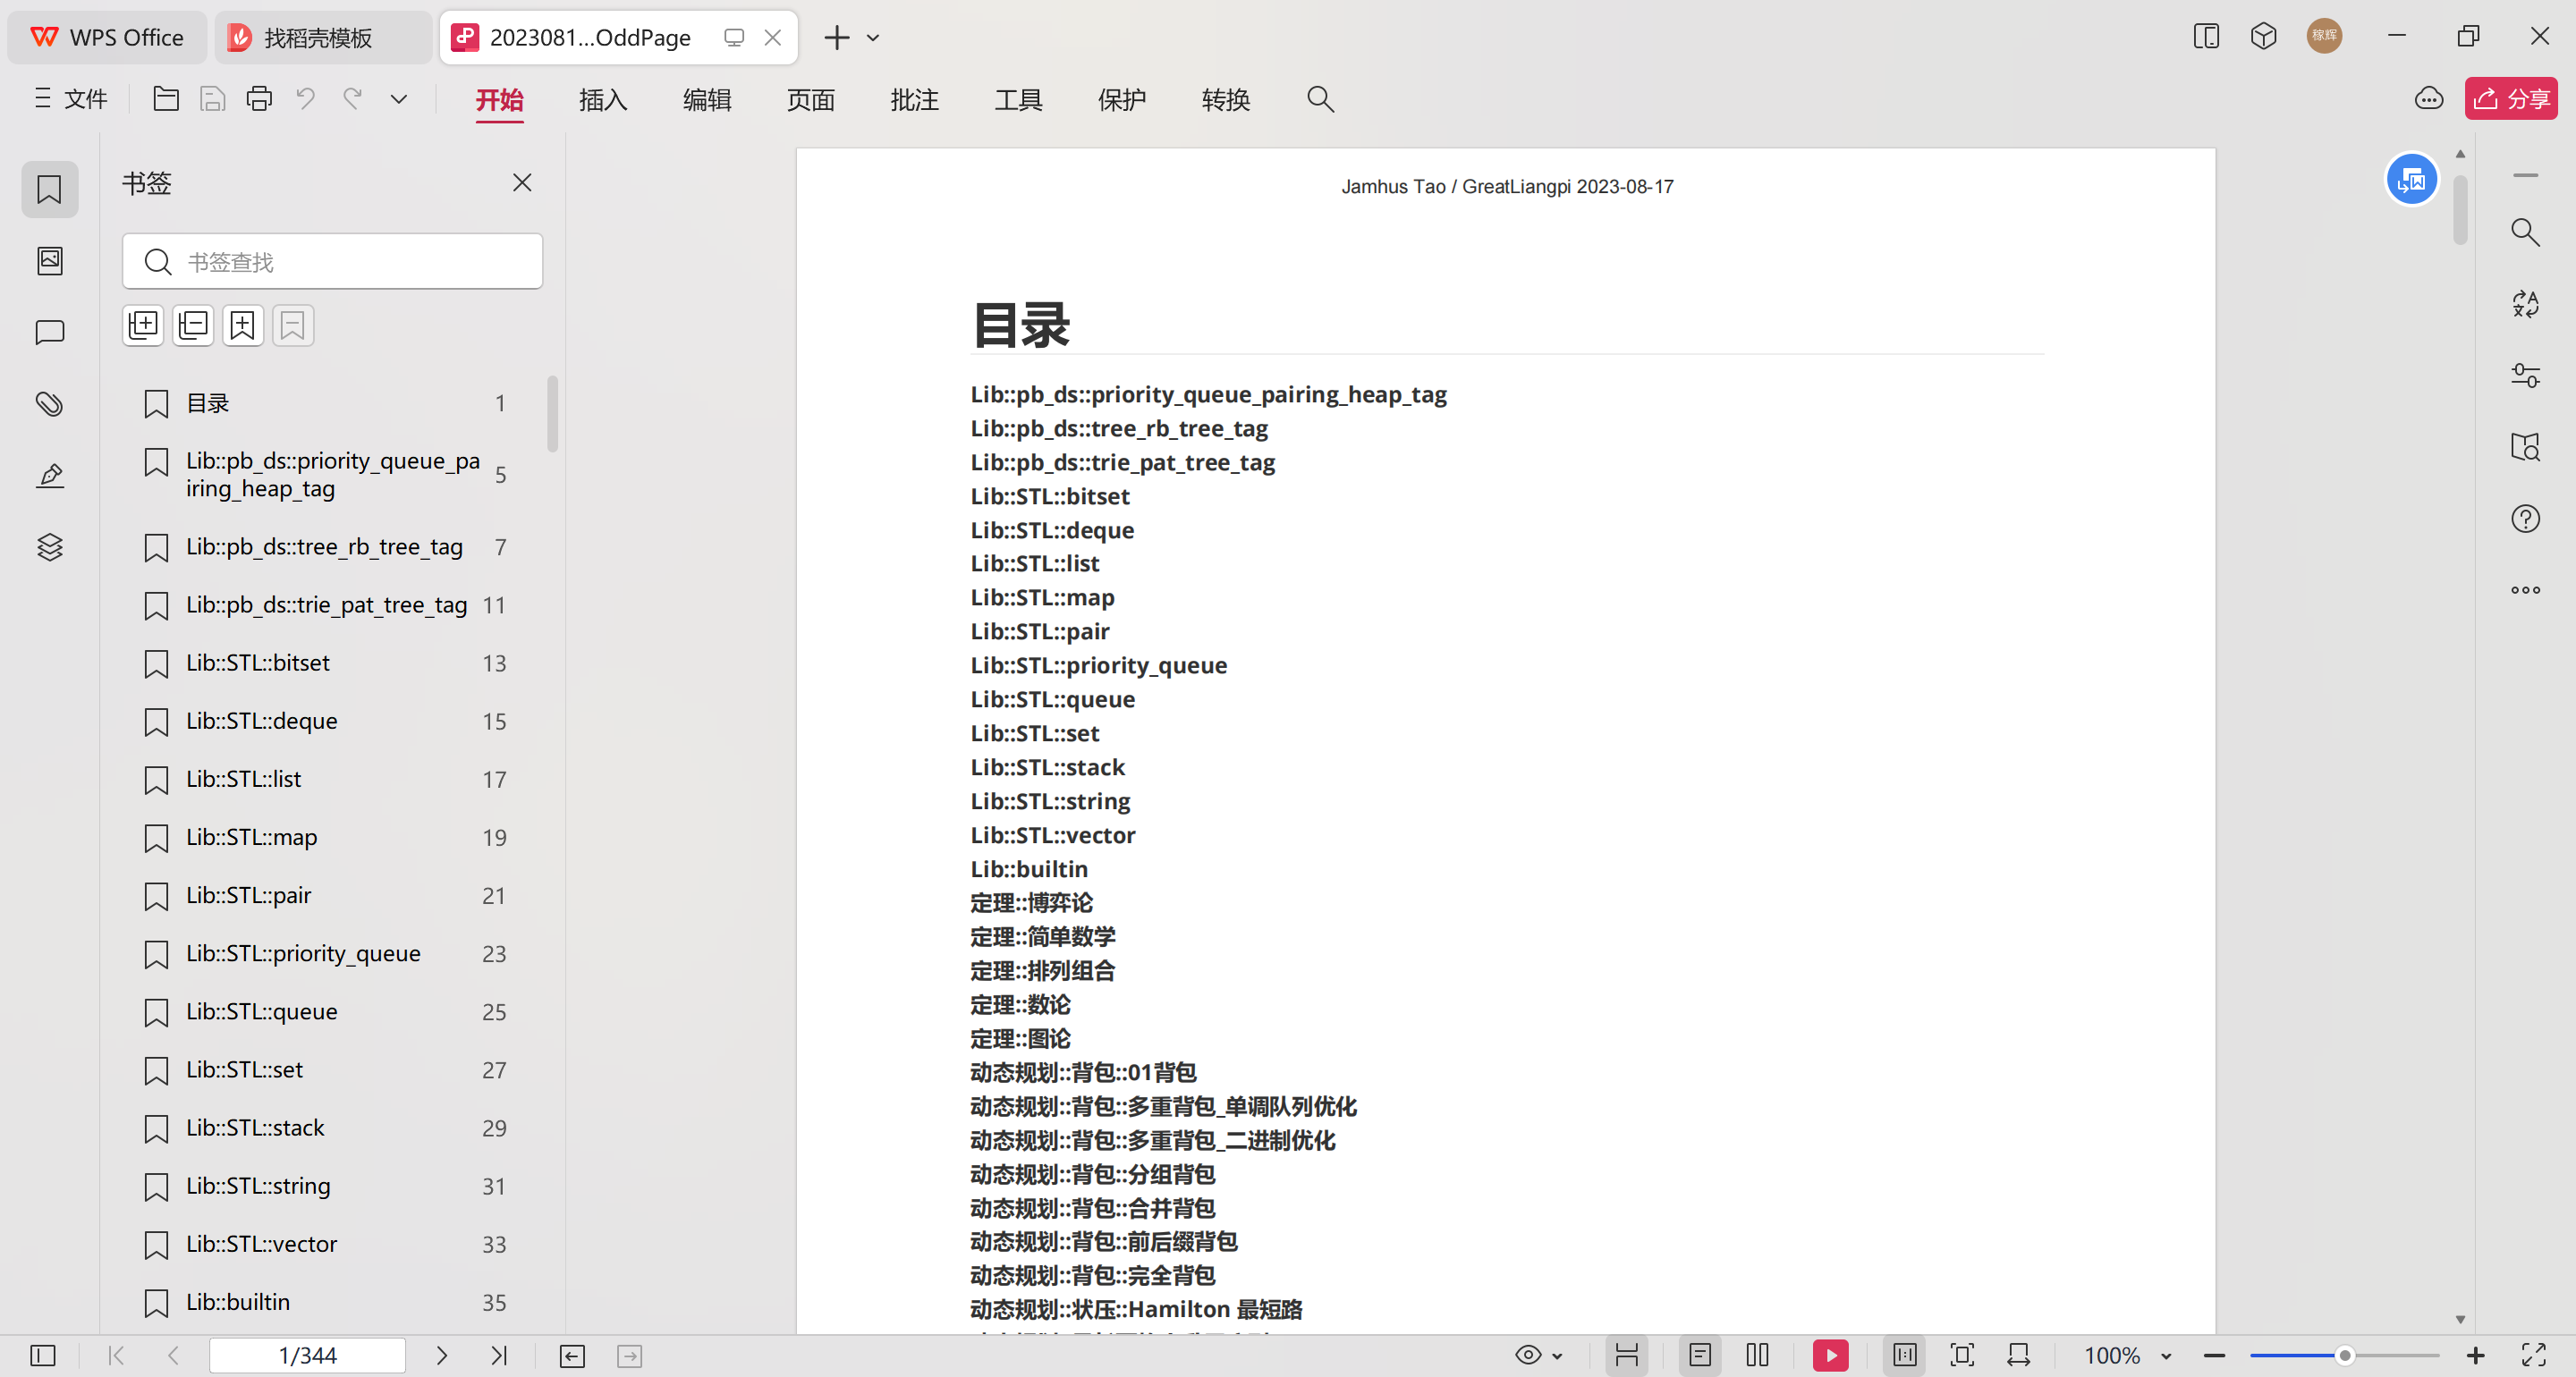2576x1377 pixels.
Task: Open the help question mark icon
Action: click(2525, 519)
